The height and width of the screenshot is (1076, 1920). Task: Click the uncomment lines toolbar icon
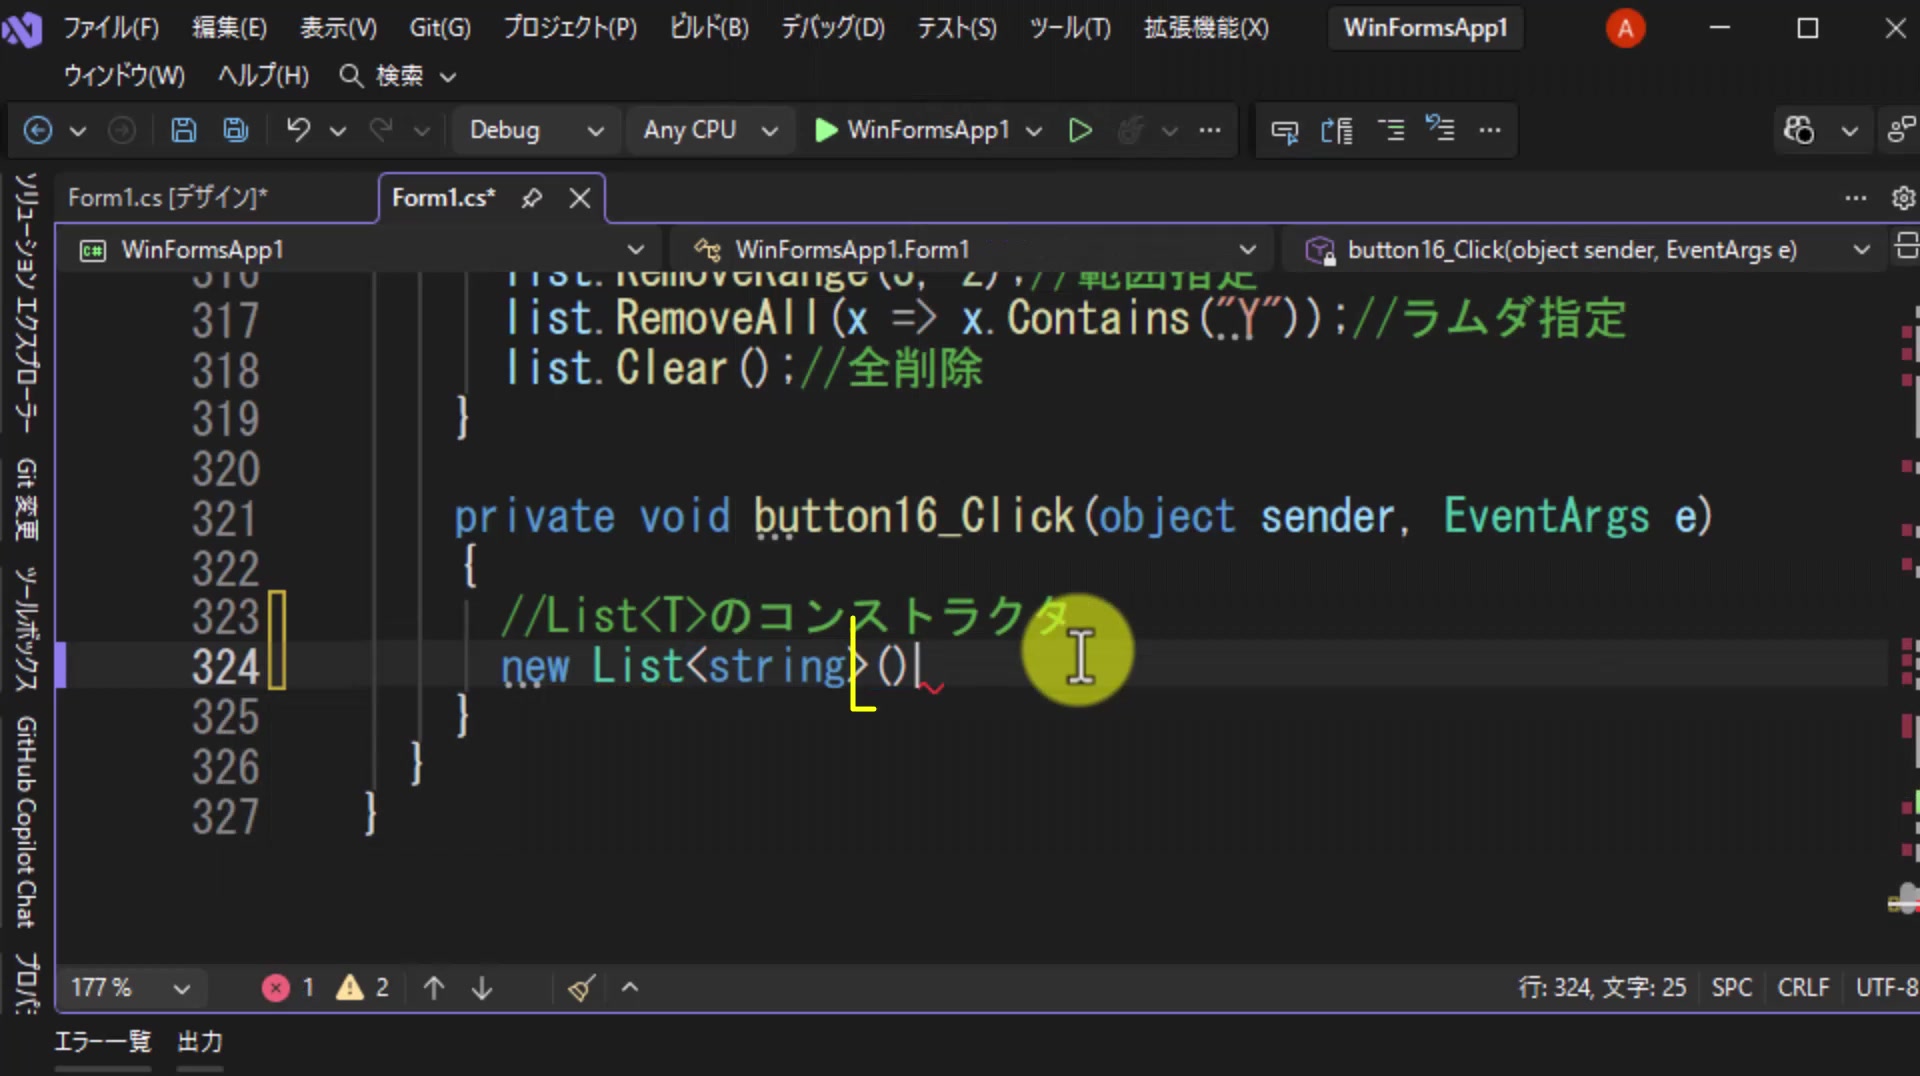1441,130
